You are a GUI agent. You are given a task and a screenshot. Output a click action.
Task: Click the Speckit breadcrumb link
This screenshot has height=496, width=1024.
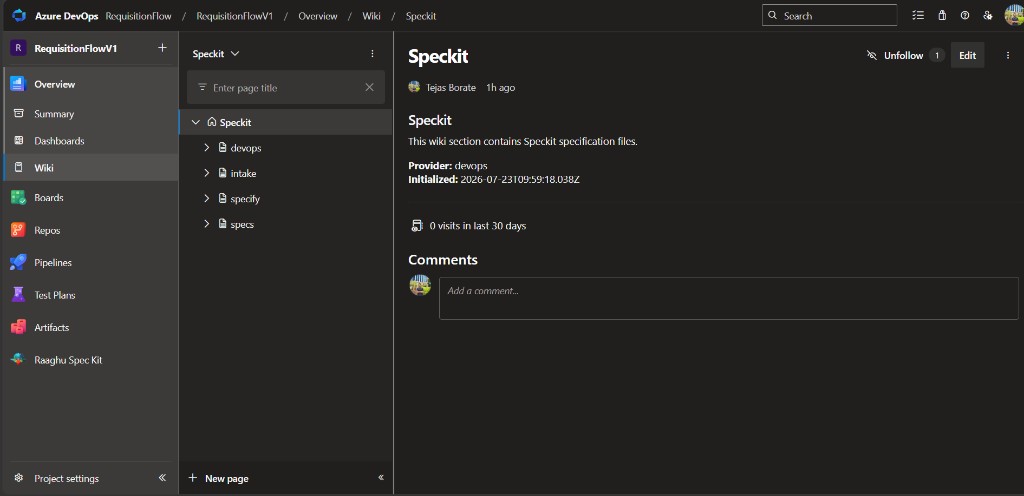(x=421, y=16)
